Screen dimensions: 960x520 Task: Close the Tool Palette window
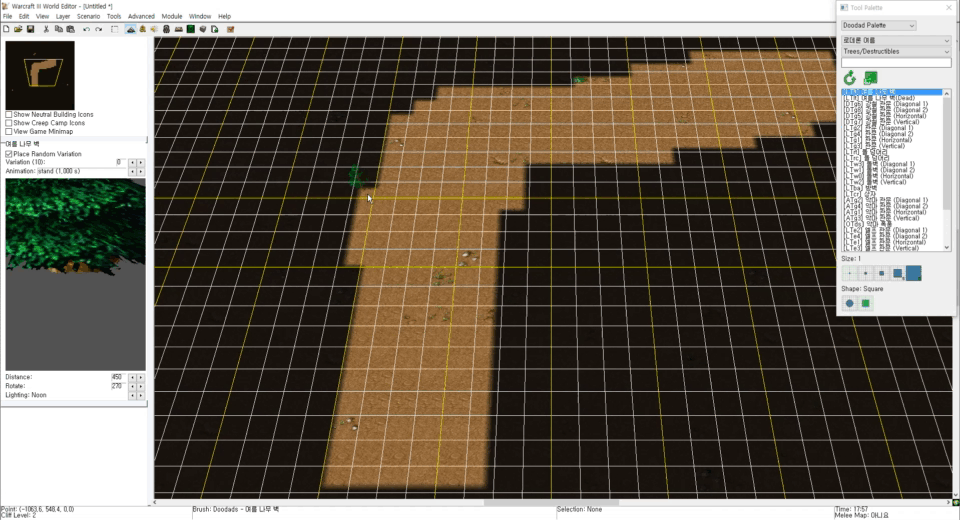tap(949, 7)
